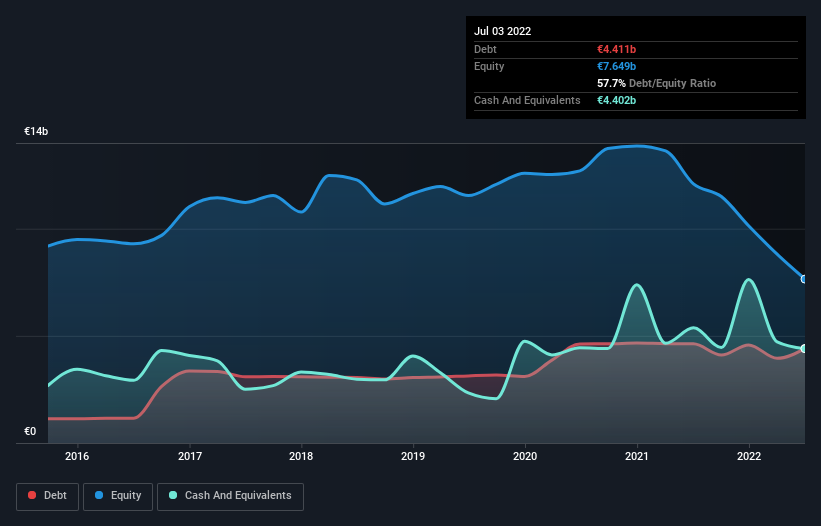Click the €0 y-axis label
Viewport: 821px width, 526px height.
click(x=30, y=431)
